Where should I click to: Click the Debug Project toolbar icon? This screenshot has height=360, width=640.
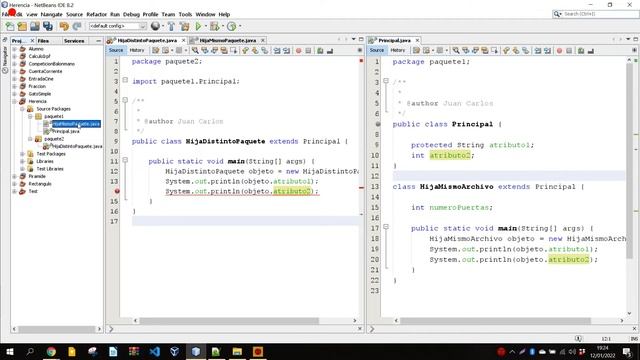coord(214,27)
